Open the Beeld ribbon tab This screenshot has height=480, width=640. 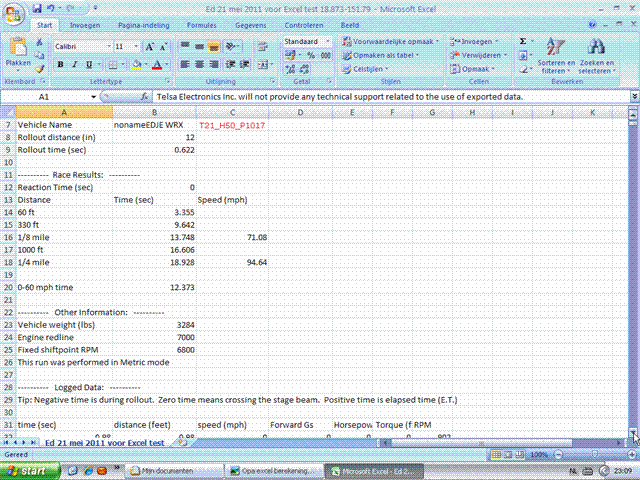(x=350, y=25)
